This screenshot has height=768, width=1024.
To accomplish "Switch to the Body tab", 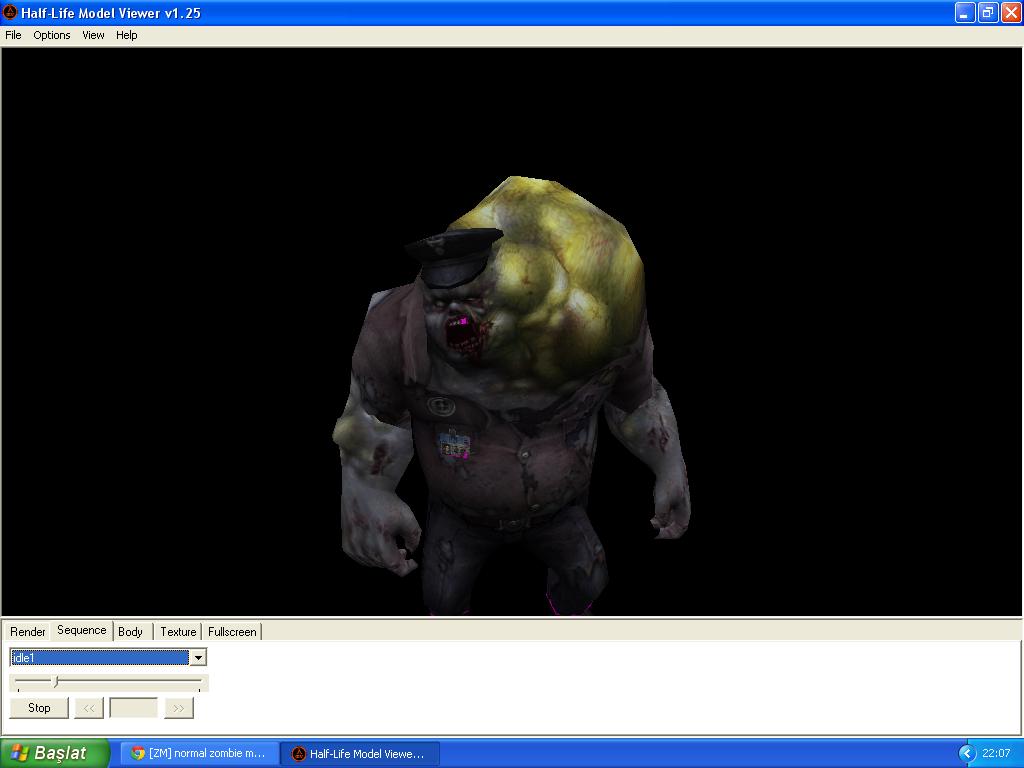I will coord(131,632).
